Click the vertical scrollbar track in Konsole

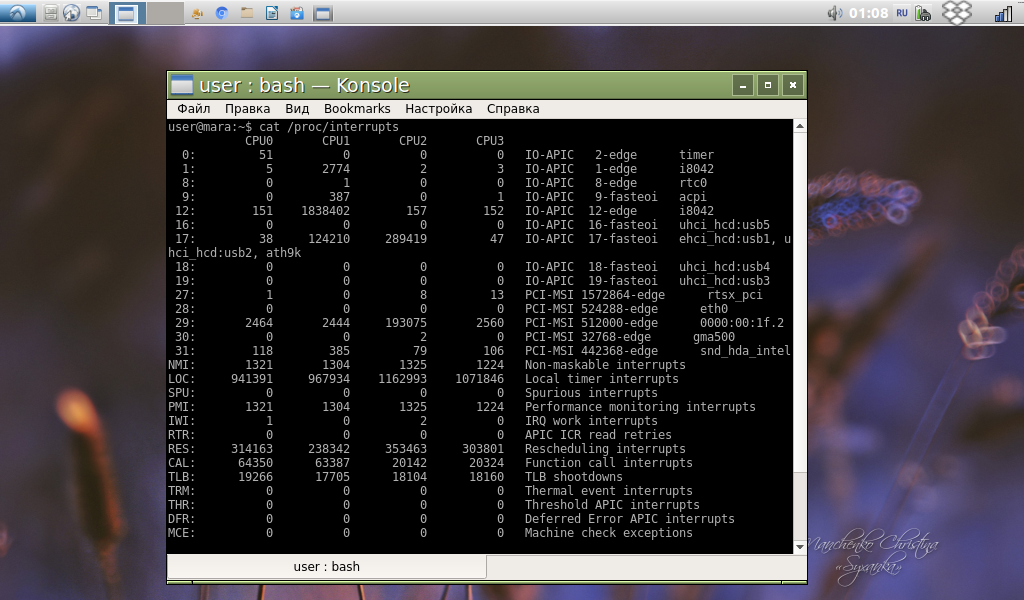(x=800, y=336)
